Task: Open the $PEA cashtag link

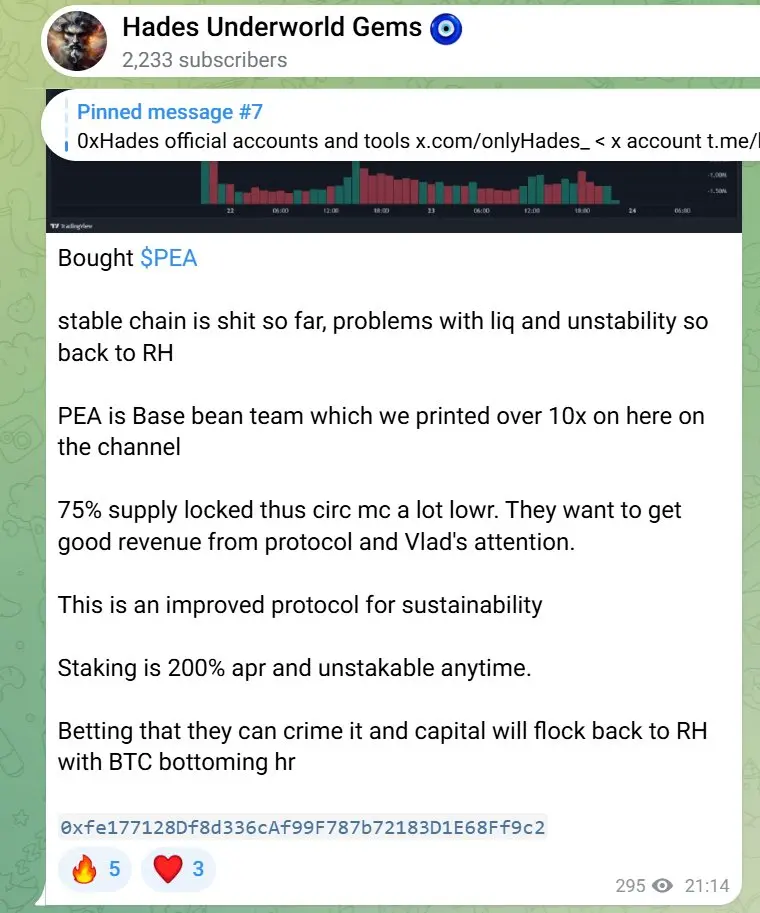Action: (x=169, y=258)
